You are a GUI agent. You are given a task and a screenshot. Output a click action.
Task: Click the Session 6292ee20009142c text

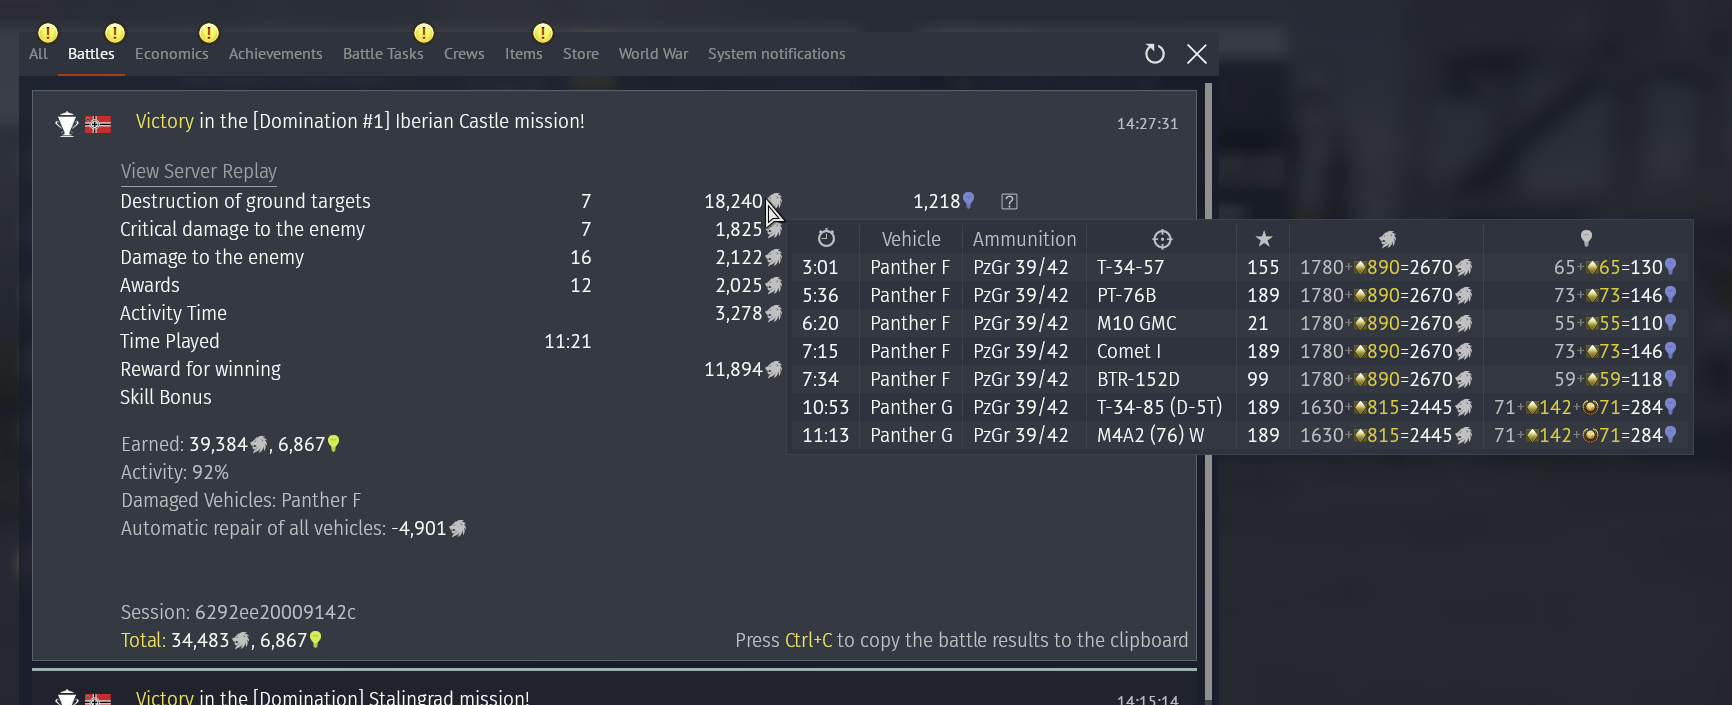pyautogui.click(x=238, y=612)
